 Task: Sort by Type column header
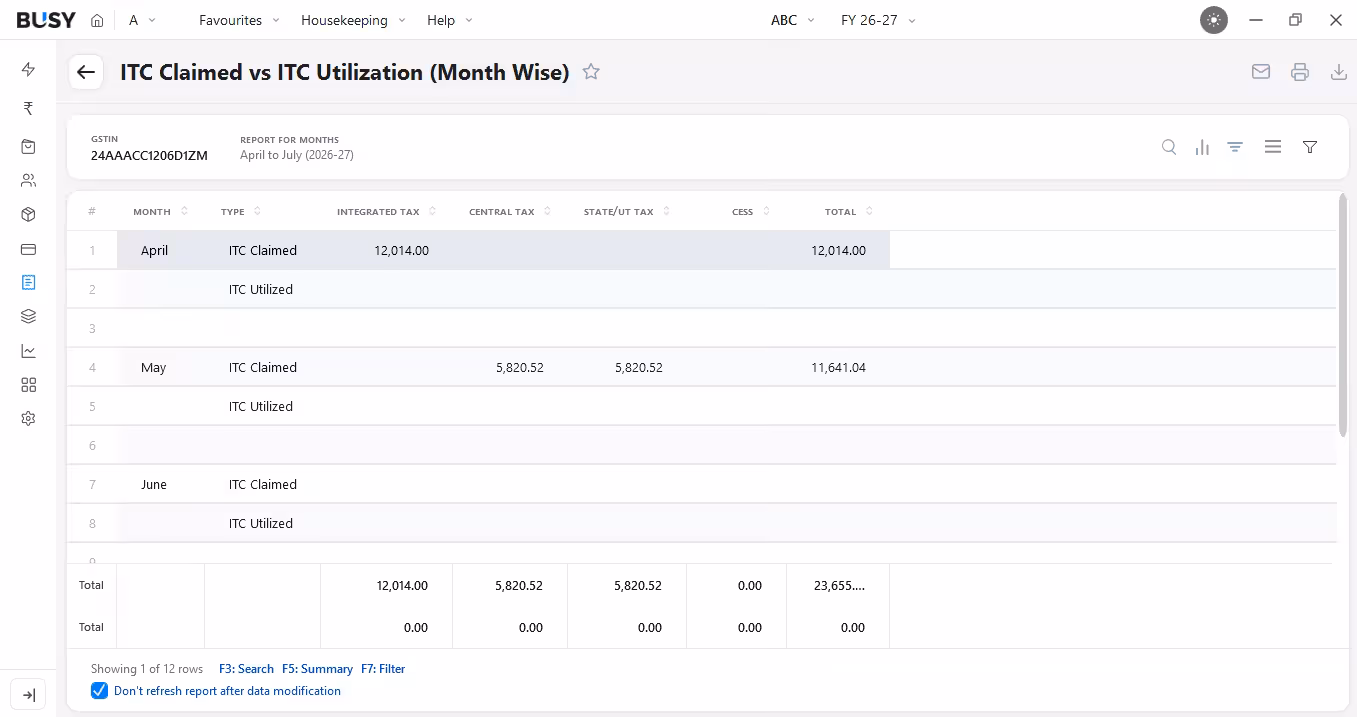(241, 211)
